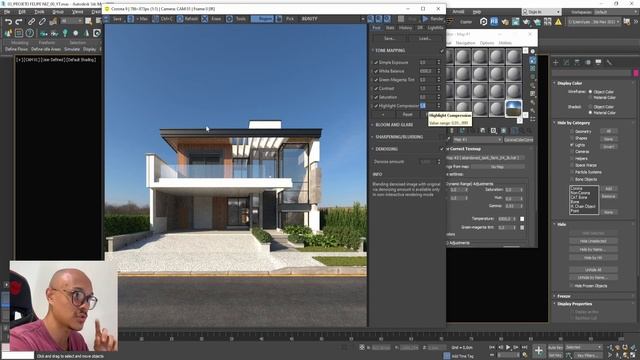Collapse the Hide by Category rollout
640x360 pixels.
(x=573, y=123)
